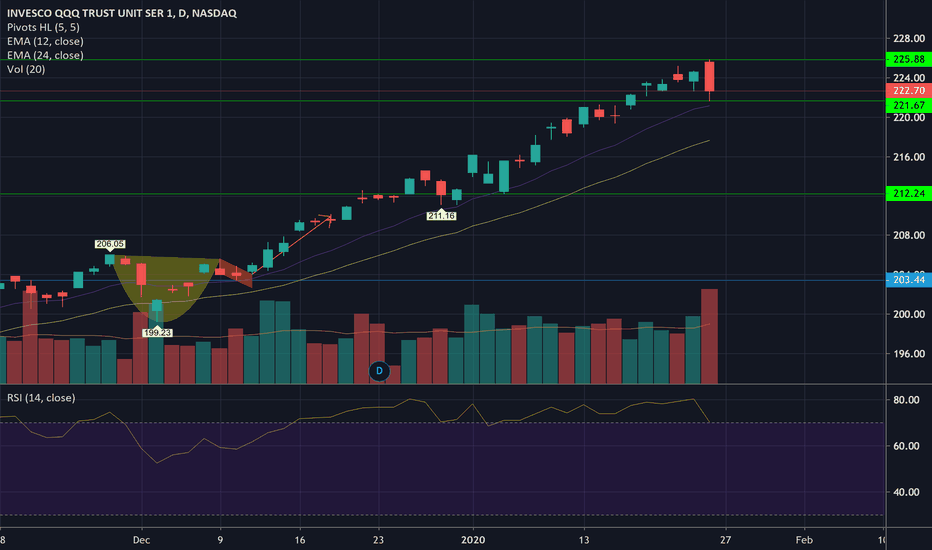Click the tallest red volume bar
Image resolution: width=932 pixels, height=550 pixels.
[x=710, y=336]
